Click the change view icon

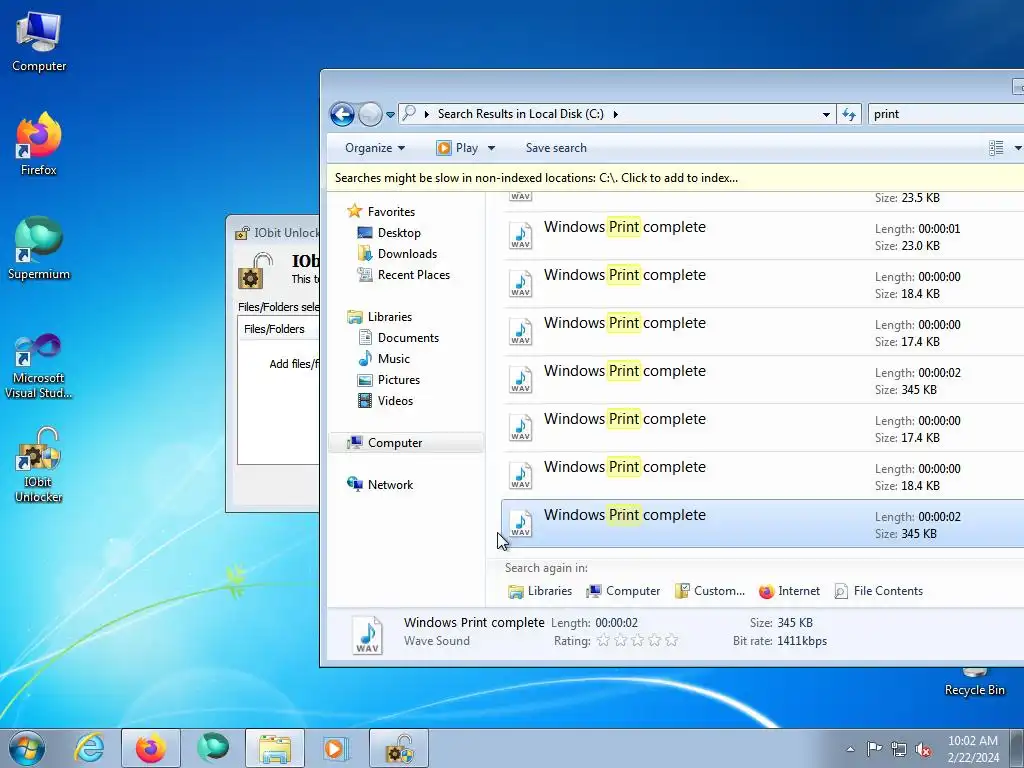pos(996,148)
